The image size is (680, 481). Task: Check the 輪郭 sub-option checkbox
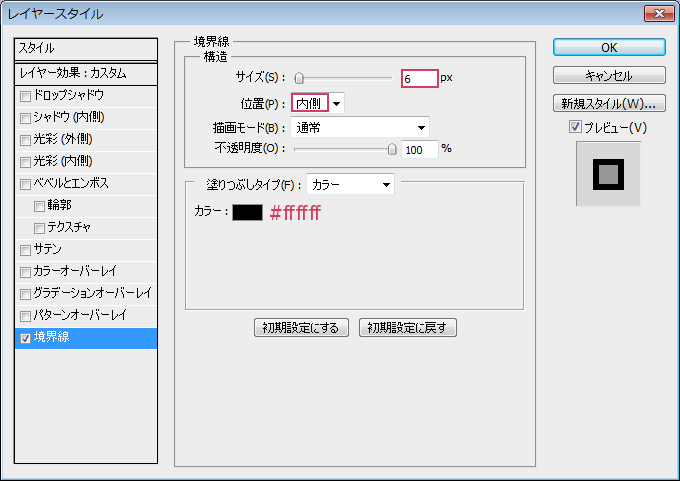[39, 206]
